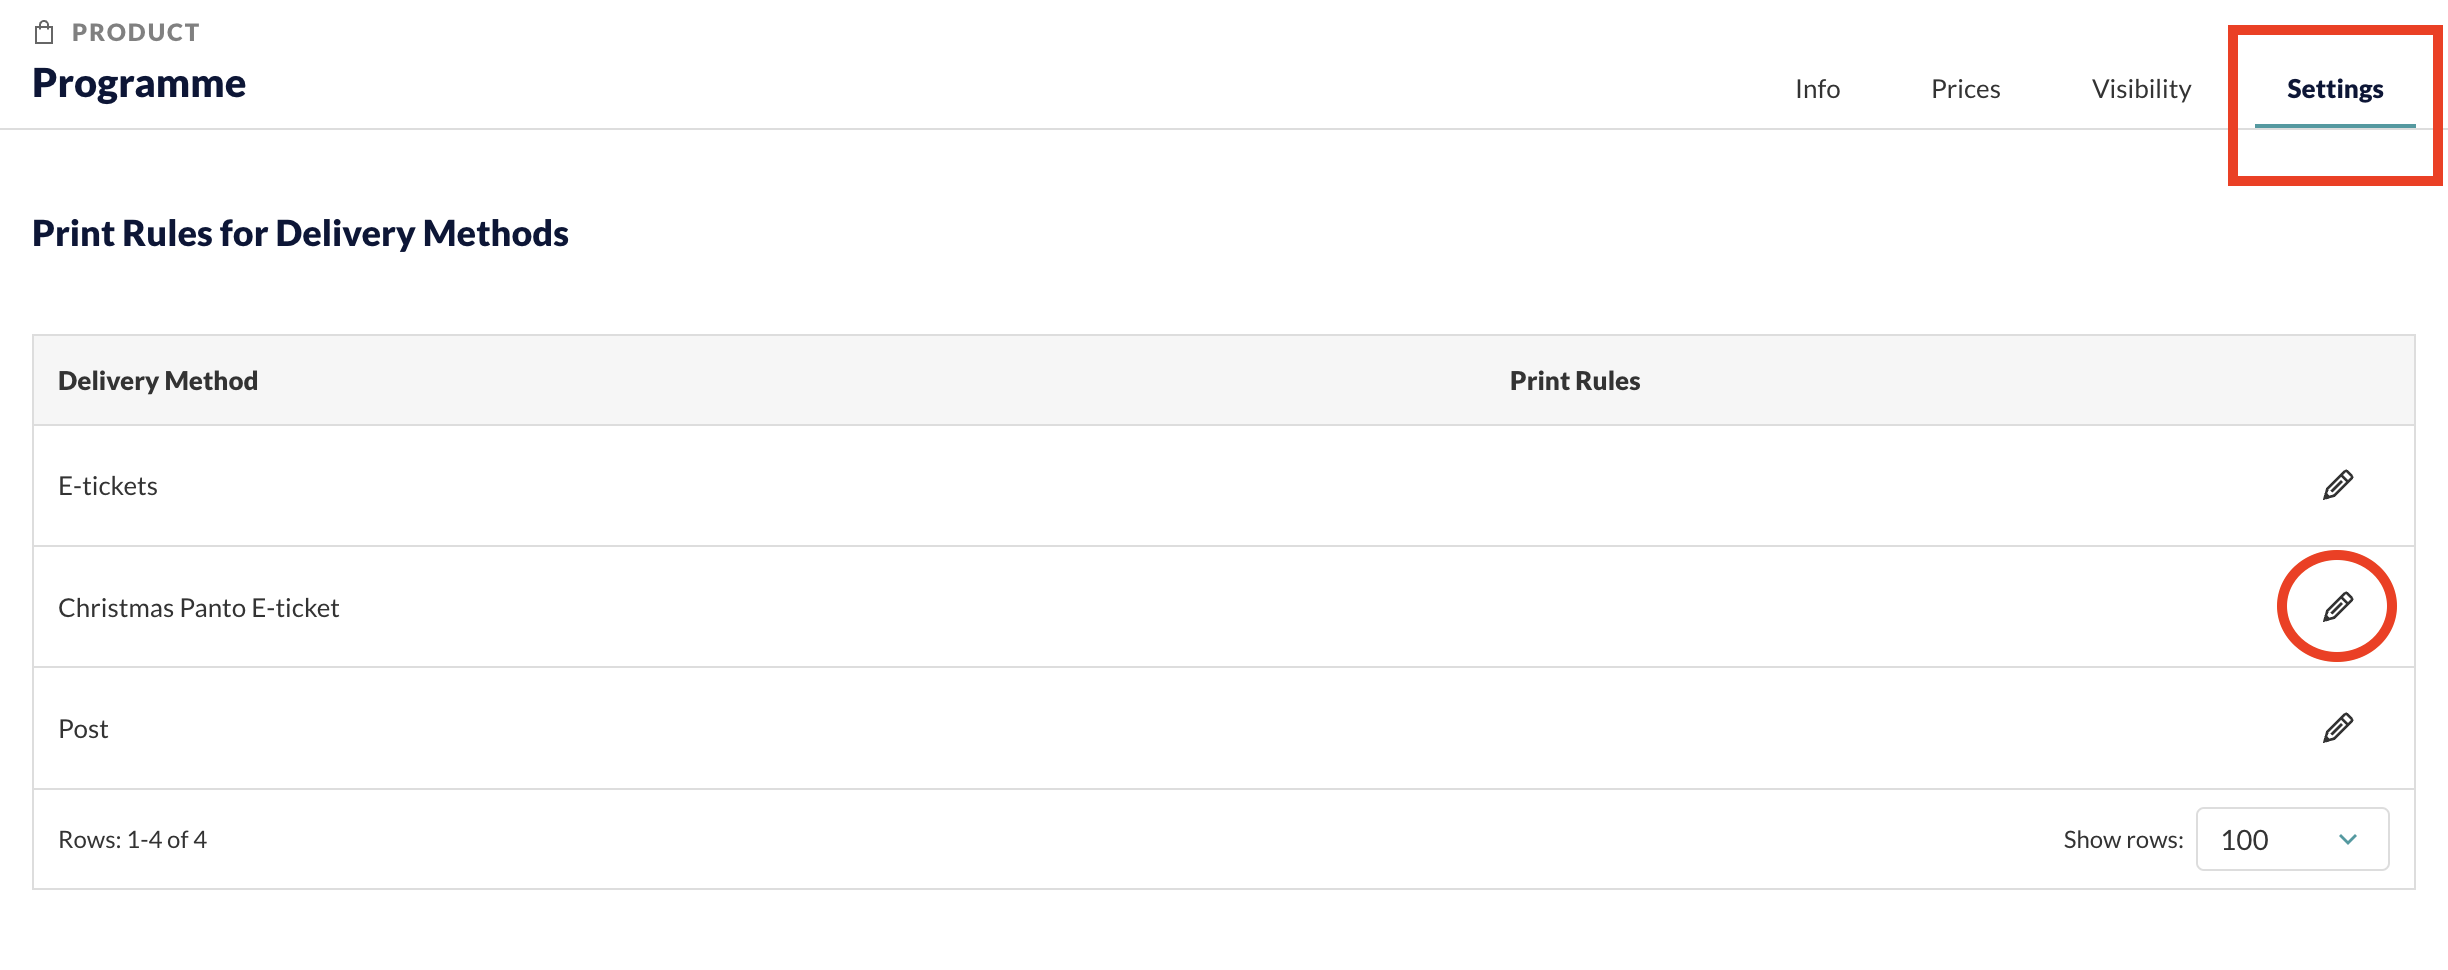Viewport: 2448px width, 970px height.
Task: Open the Show rows dropdown
Action: (x=2292, y=839)
